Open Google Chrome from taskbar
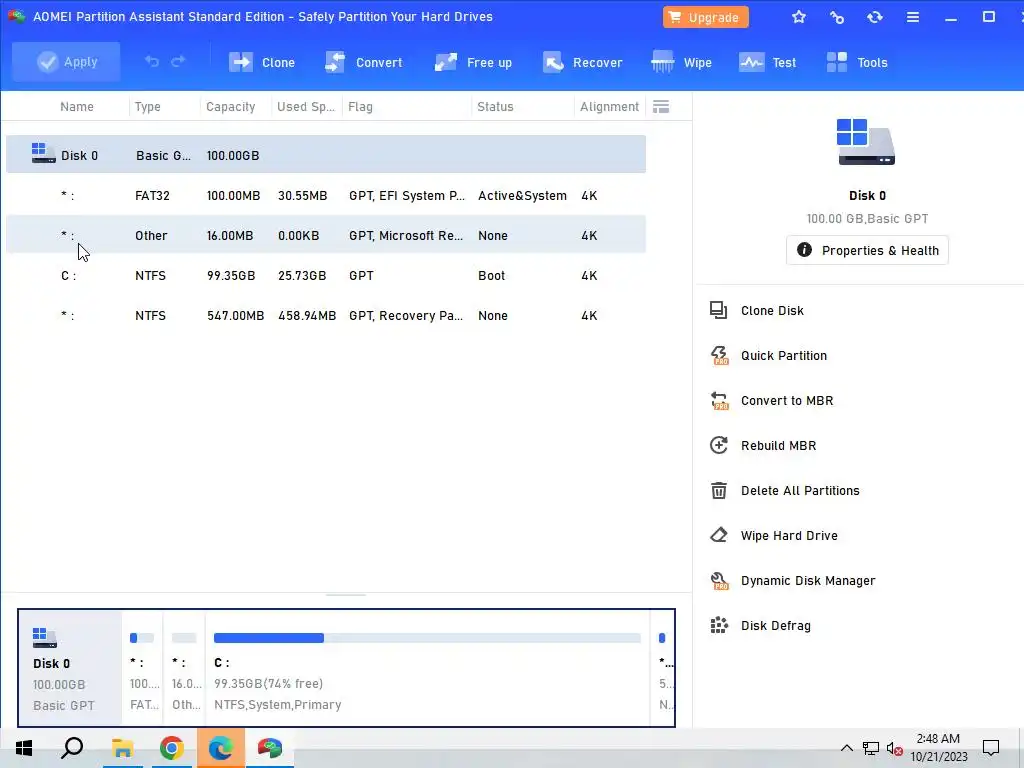The image size is (1024, 768). [171, 748]
